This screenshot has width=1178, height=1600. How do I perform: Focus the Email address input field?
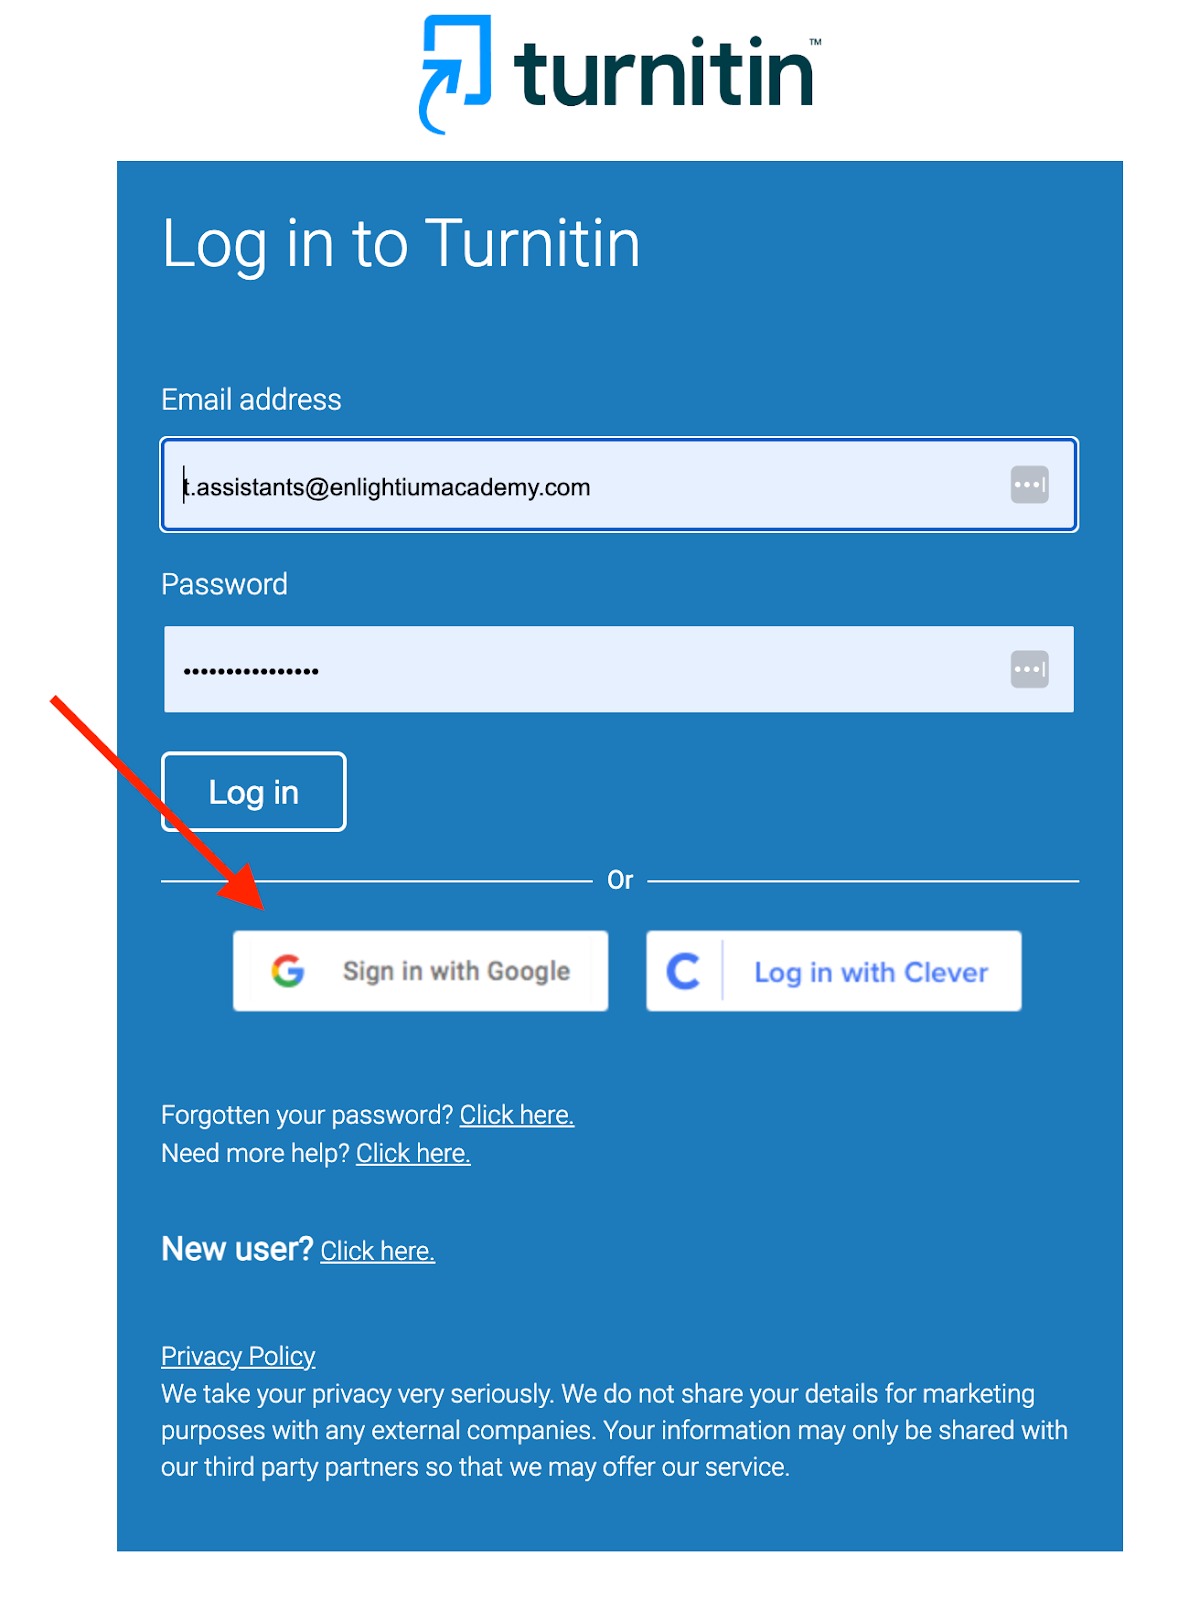coord(619,485)
